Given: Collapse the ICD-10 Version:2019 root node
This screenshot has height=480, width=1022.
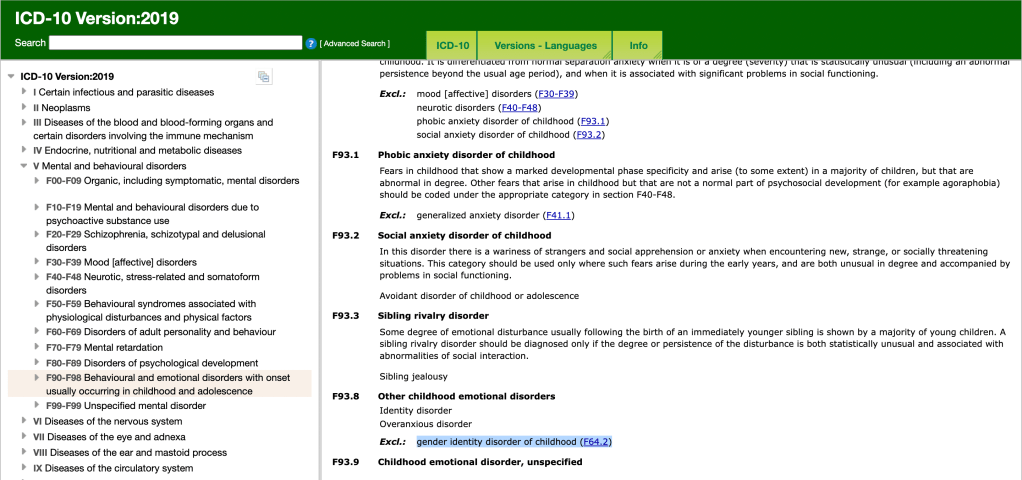Looking at the screenshot, I should click(11, 77).
